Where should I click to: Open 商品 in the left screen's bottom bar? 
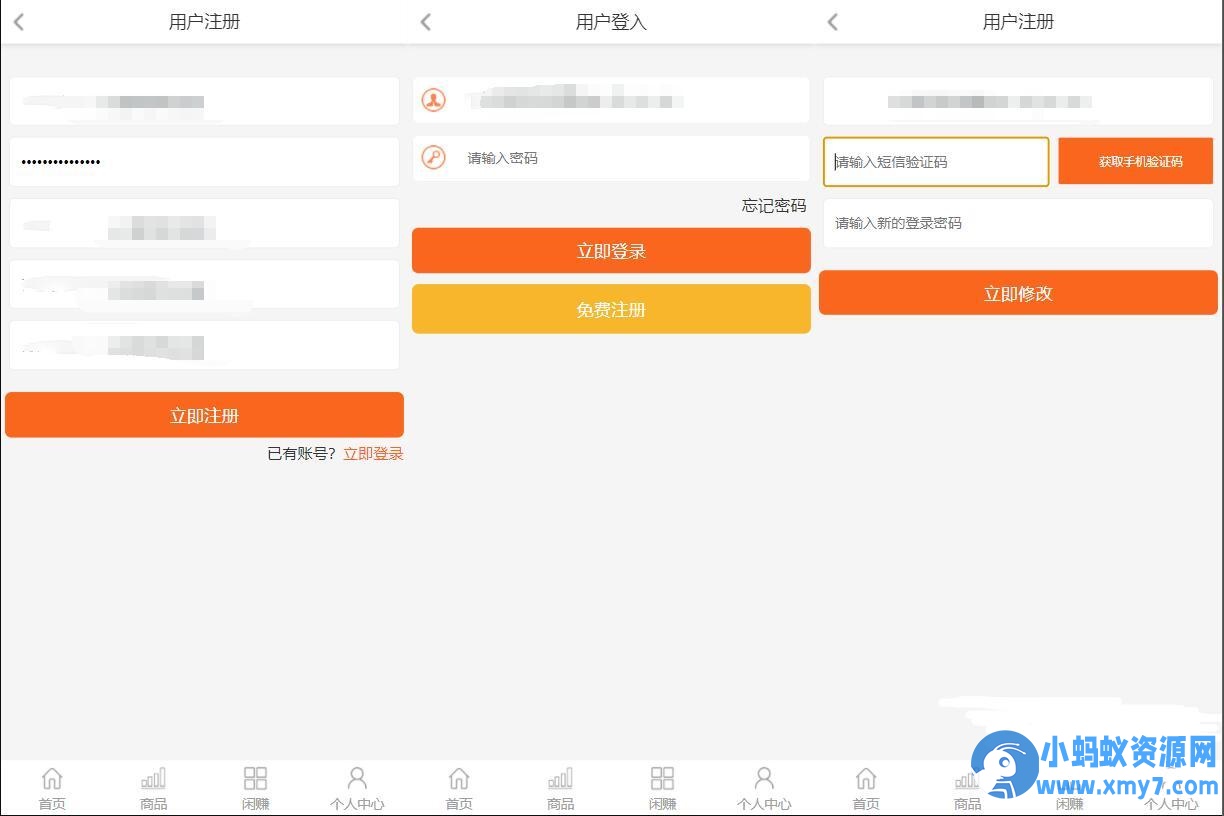[153, 788]
